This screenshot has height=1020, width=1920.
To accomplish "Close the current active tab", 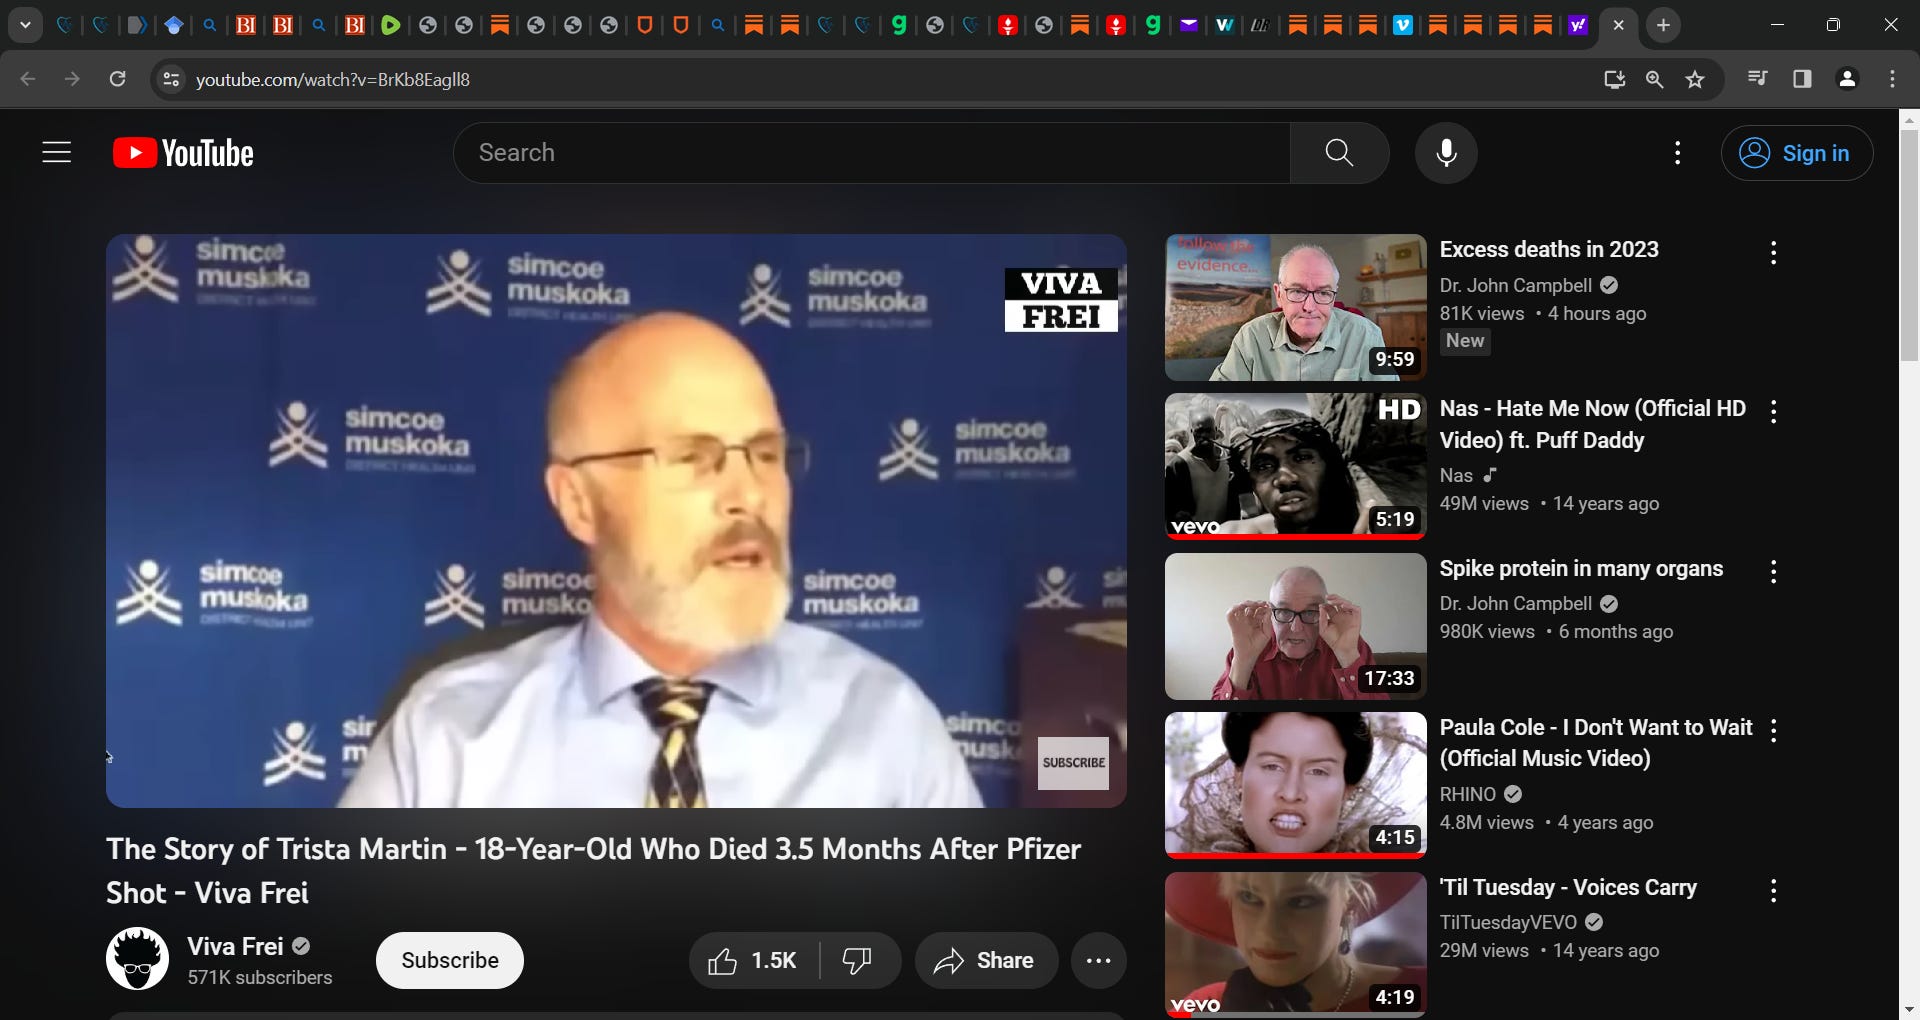I will coord(1618,25).
